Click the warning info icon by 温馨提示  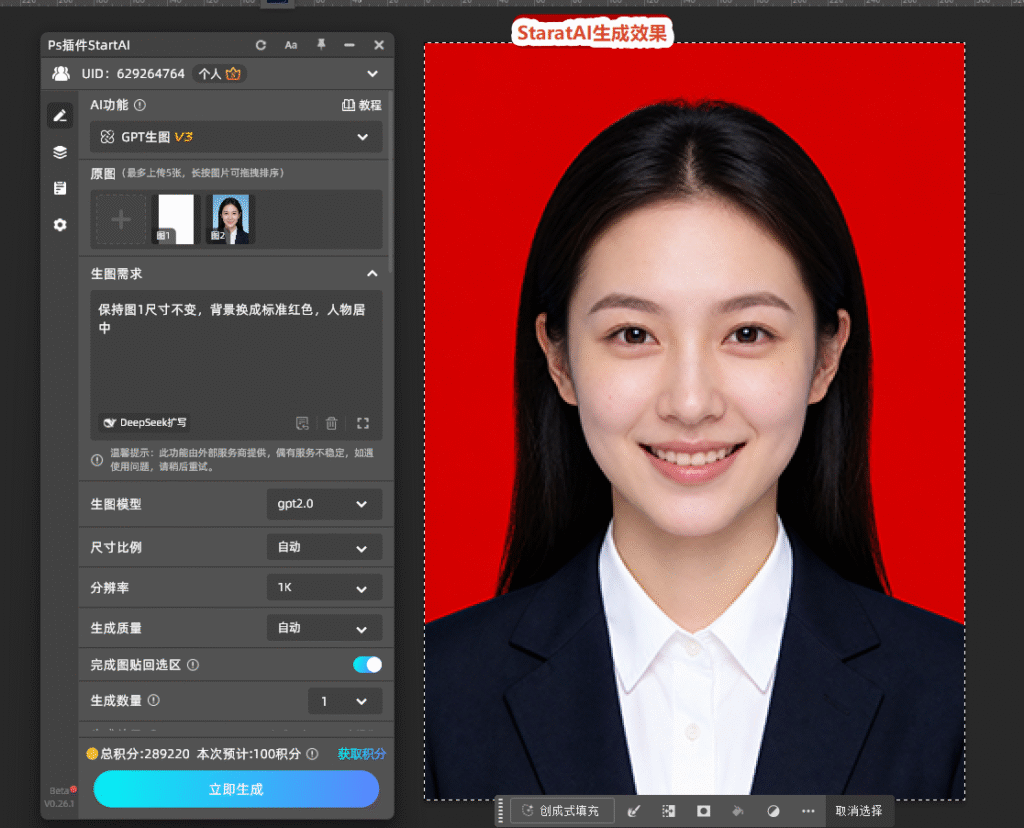tap(97, 460)
